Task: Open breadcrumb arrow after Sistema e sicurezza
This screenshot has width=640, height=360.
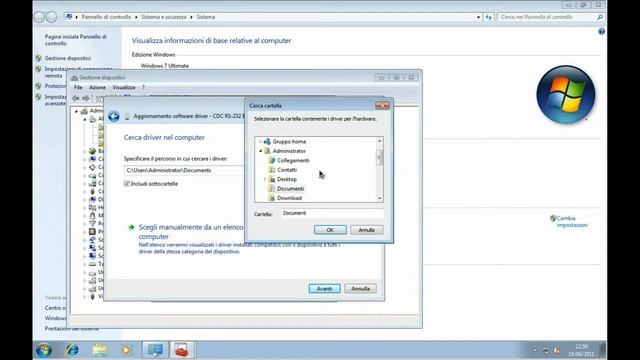Action: [191, 17]
